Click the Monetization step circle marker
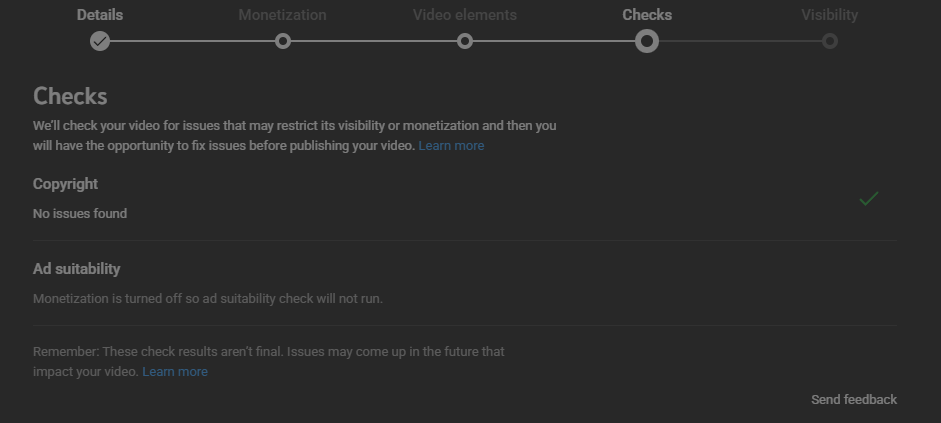 pyautogui.click(x=283, y=41)
